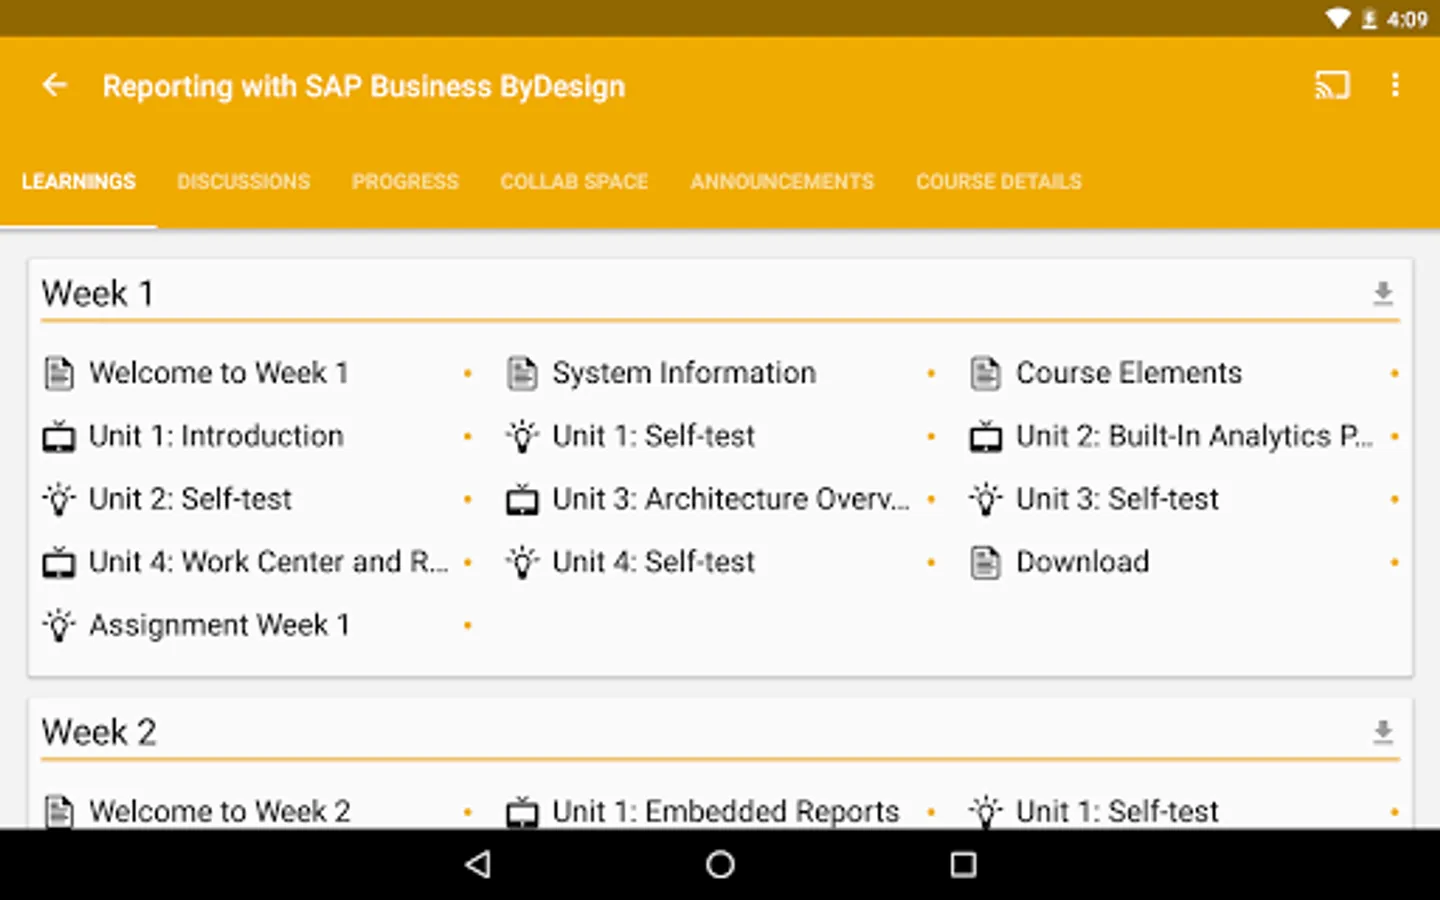This screenshot has height=900, width=1440.
Task: Switch to the Progress tab
Action: pyautogui.click(x=405, y=182)
